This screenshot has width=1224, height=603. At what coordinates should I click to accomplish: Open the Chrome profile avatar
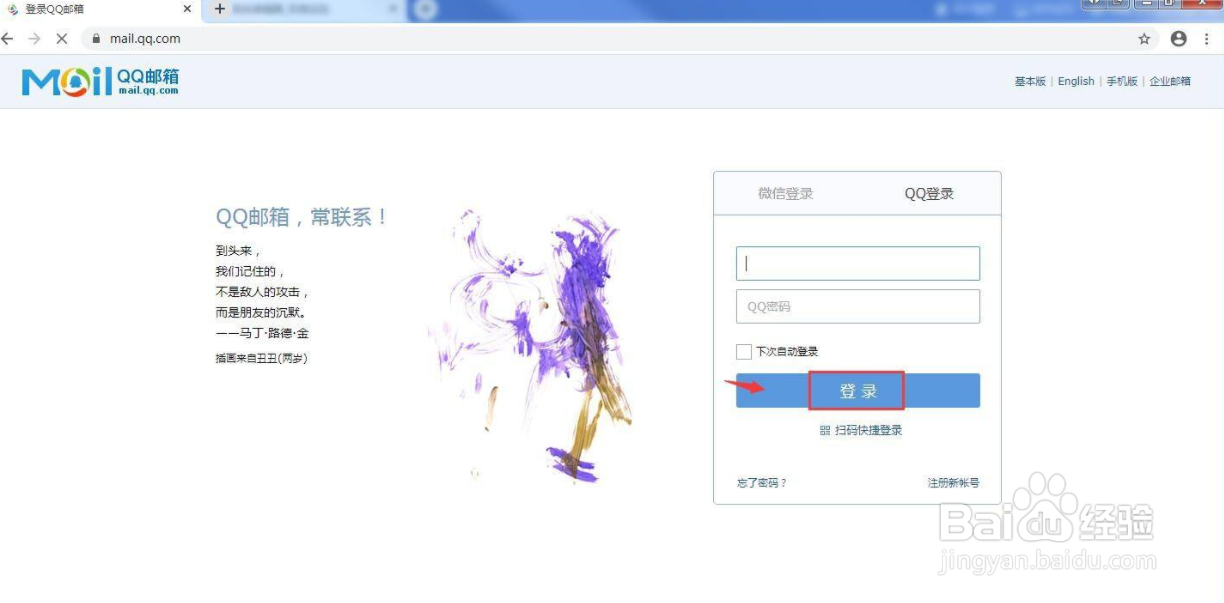(1179, 39)
